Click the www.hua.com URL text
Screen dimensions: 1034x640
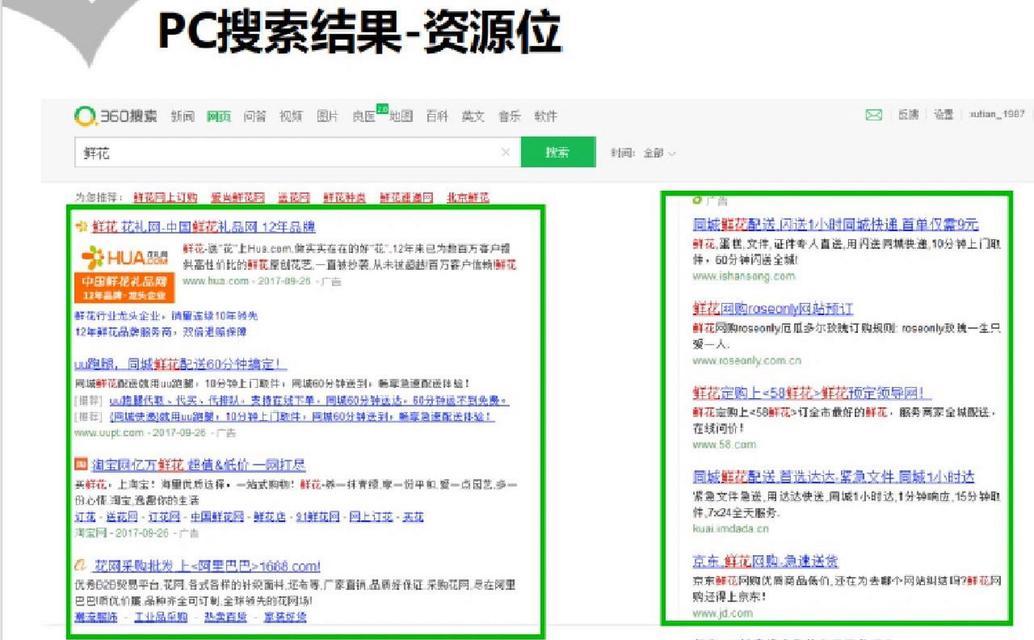point(215,281)
